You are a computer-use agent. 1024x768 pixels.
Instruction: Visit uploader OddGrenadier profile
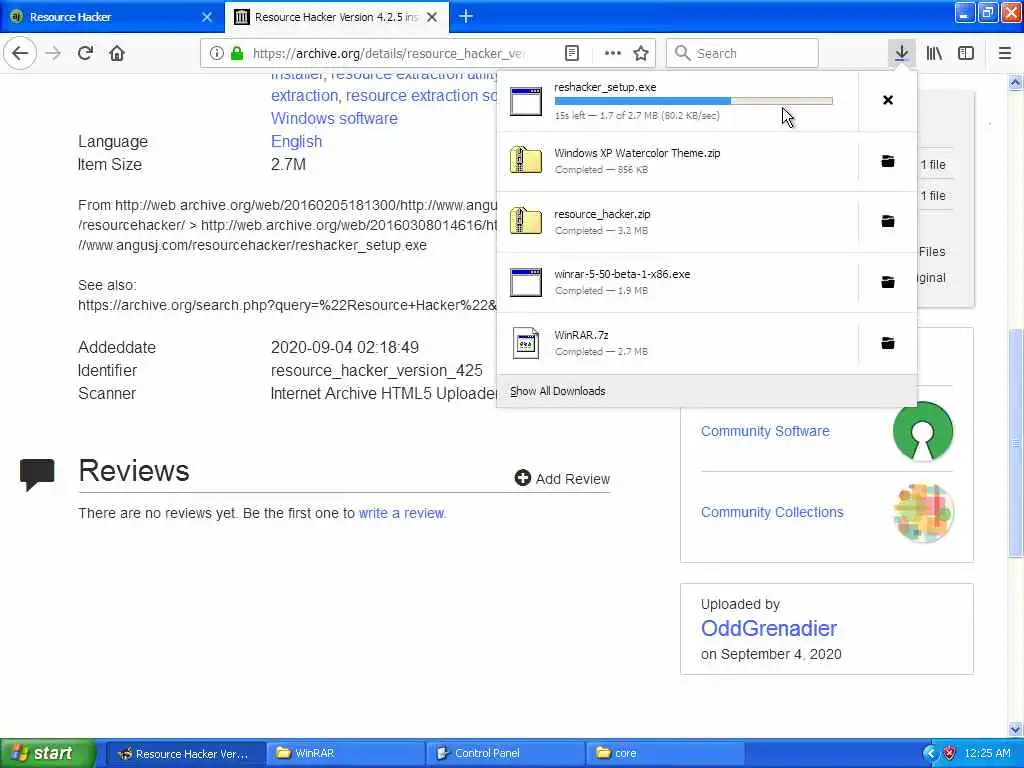tap(769, 628)
